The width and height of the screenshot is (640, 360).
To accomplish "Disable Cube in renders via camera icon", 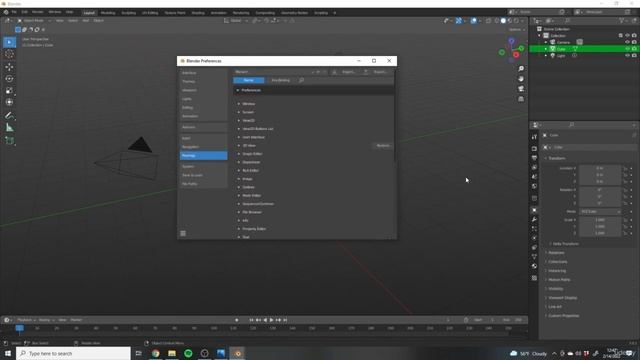I will pyautogui.click(x=634, y=49).
